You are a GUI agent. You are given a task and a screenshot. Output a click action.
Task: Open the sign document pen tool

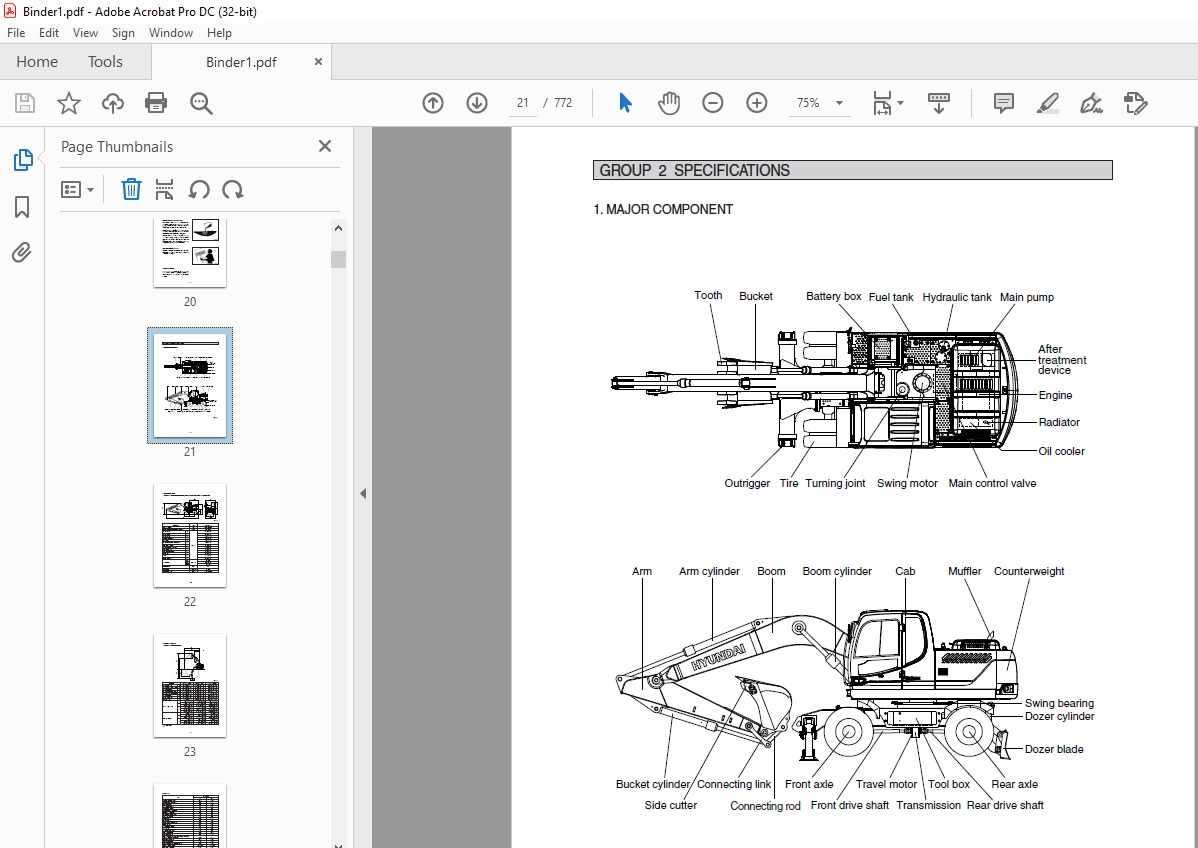click(x=1091, y=103)
